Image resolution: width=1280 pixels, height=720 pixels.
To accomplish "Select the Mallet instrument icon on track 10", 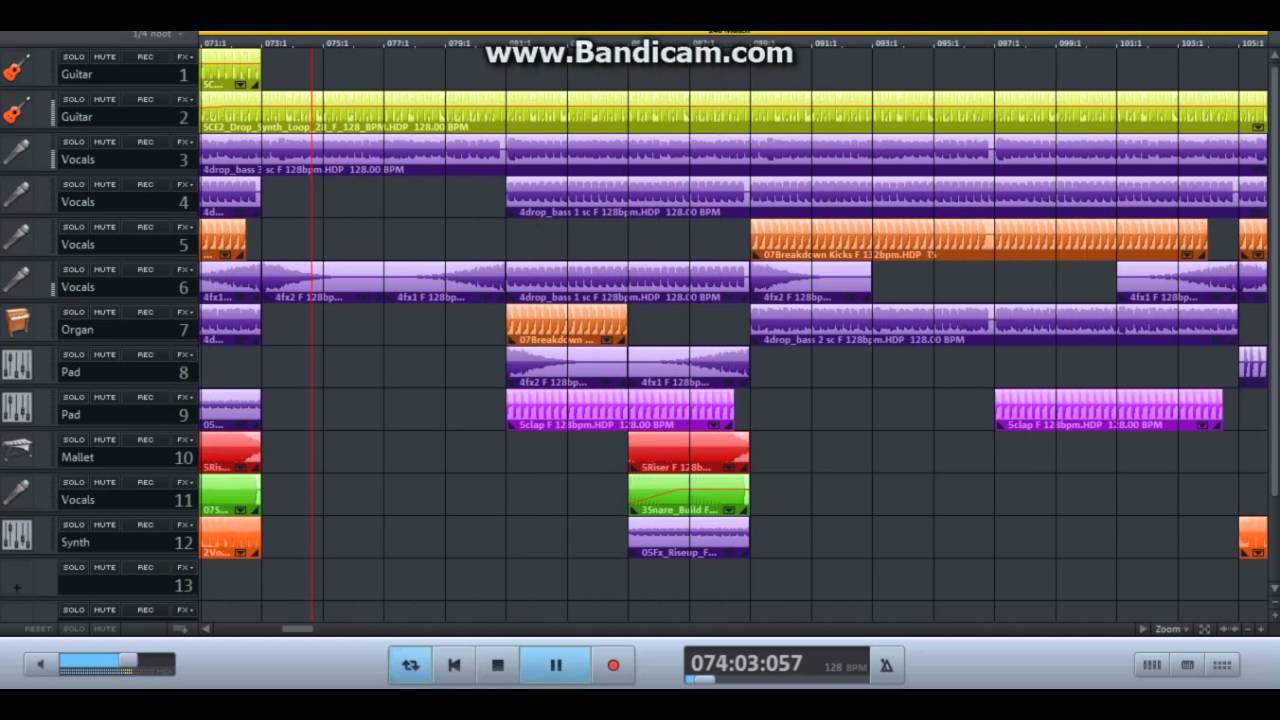I will point(16,450).
